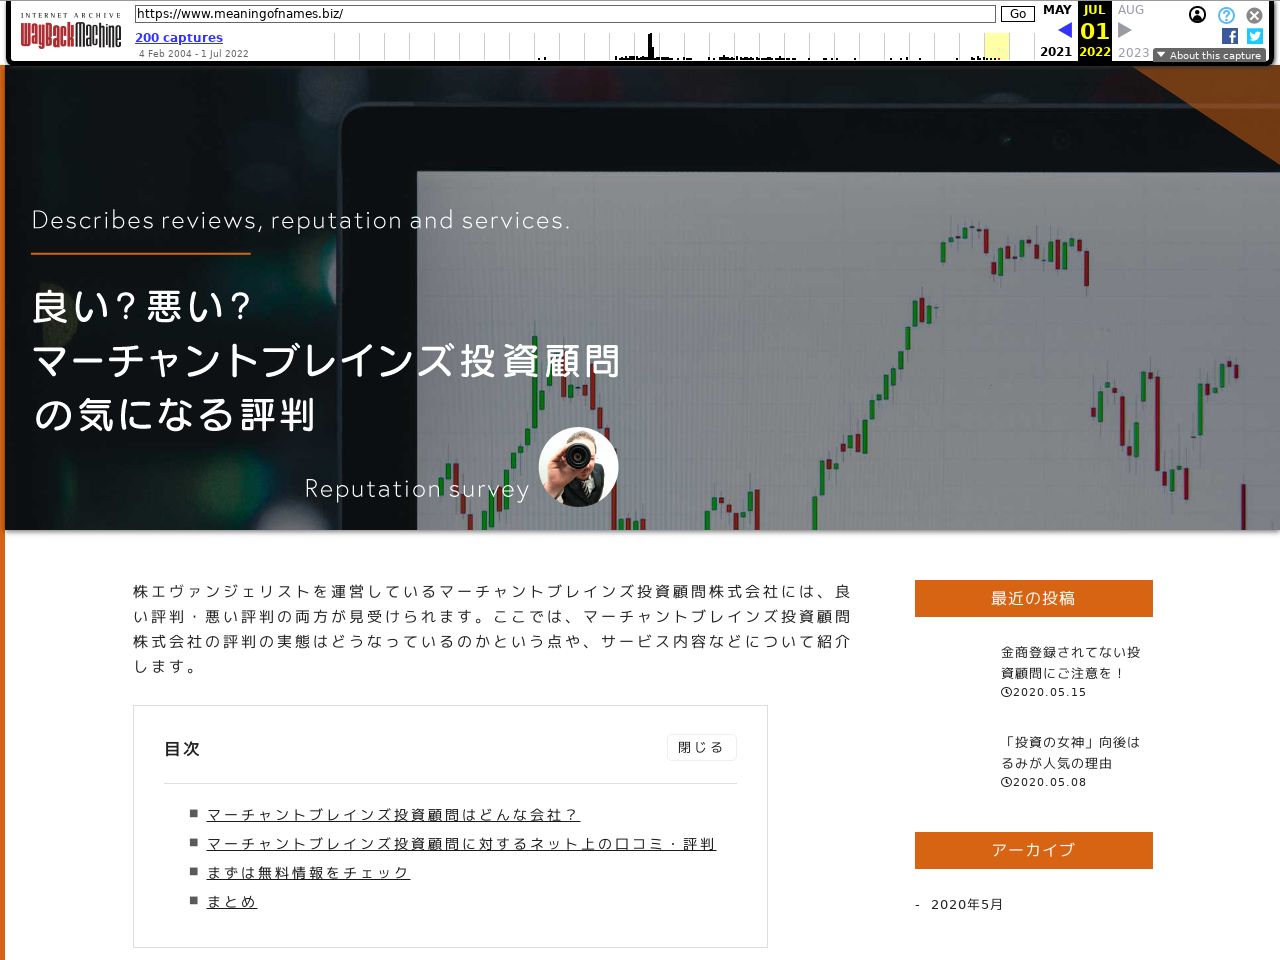The height and width of the screenshot is (960, 1280).
Task: Open the 200 captures link
Action: [179, 38]
